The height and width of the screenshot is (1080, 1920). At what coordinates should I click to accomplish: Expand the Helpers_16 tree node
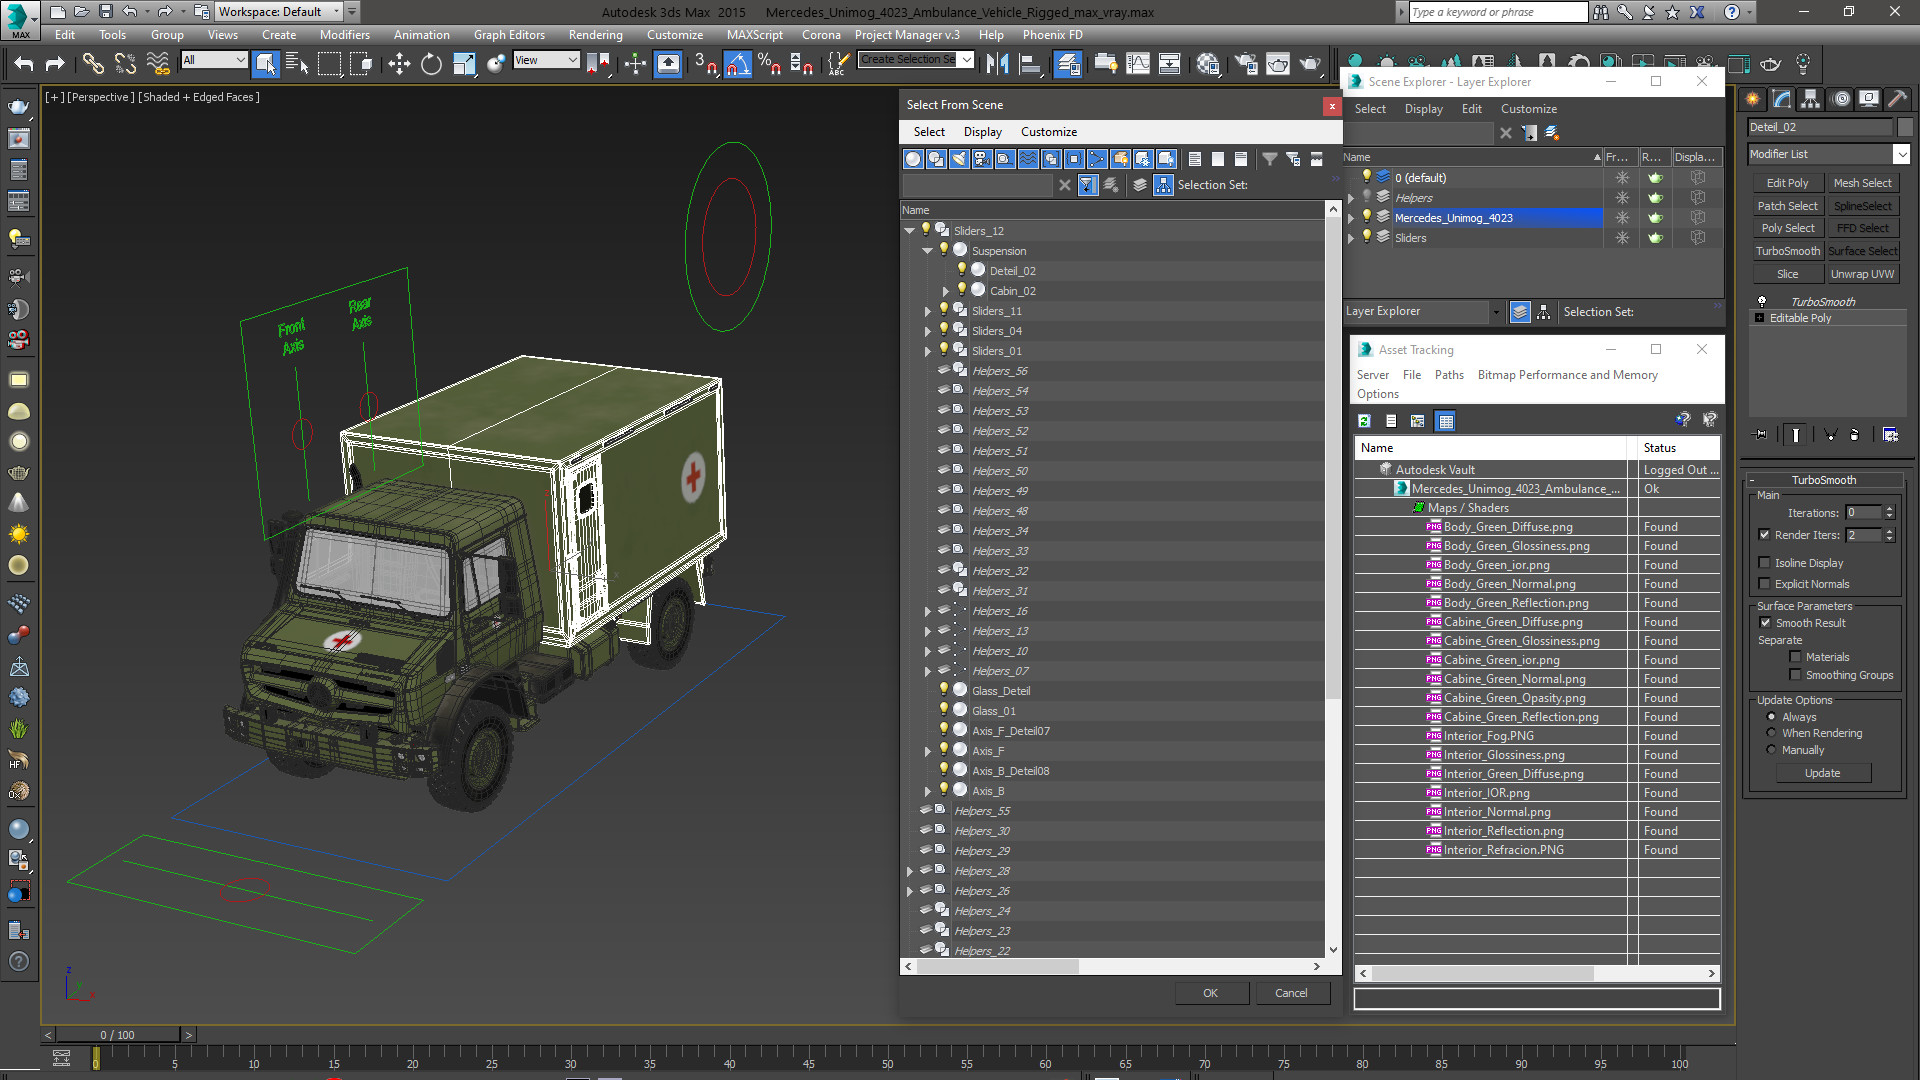click(x=928, y=611)
